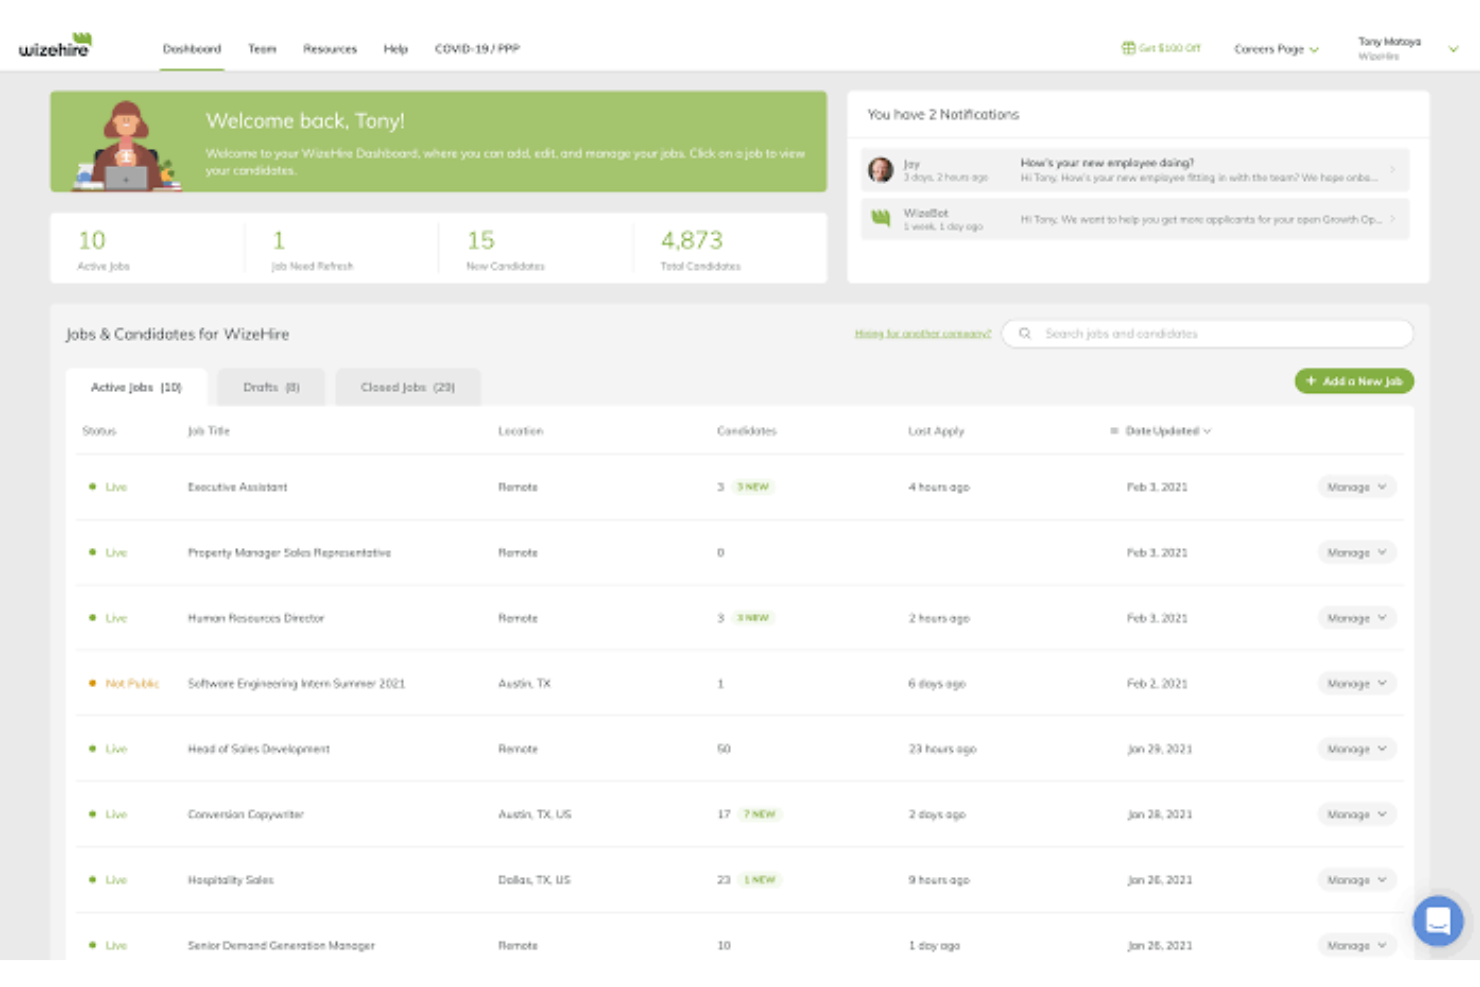Open How's your new employee doing notification
1480x987 pixels.
tap(1135, 170)
